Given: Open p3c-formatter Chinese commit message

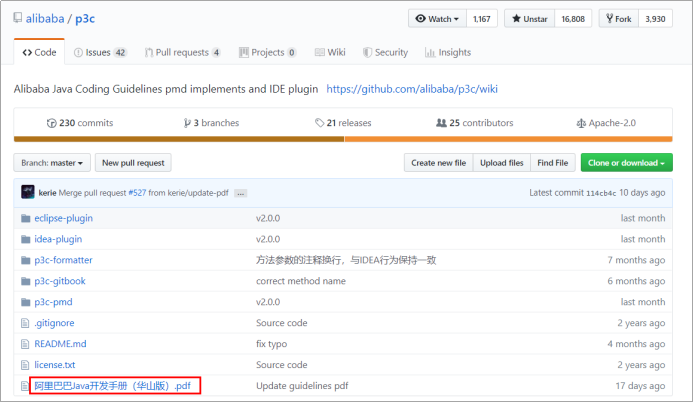Looking at the screenshot, I should (x=346, y=260).
